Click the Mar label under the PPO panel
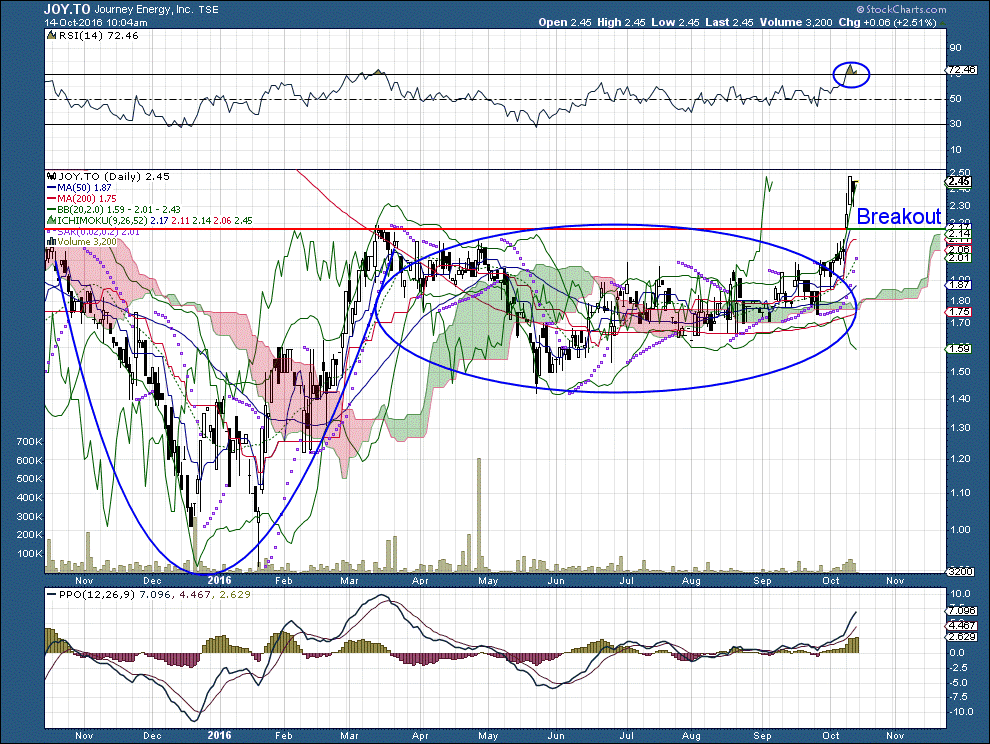 click(349, 736)
